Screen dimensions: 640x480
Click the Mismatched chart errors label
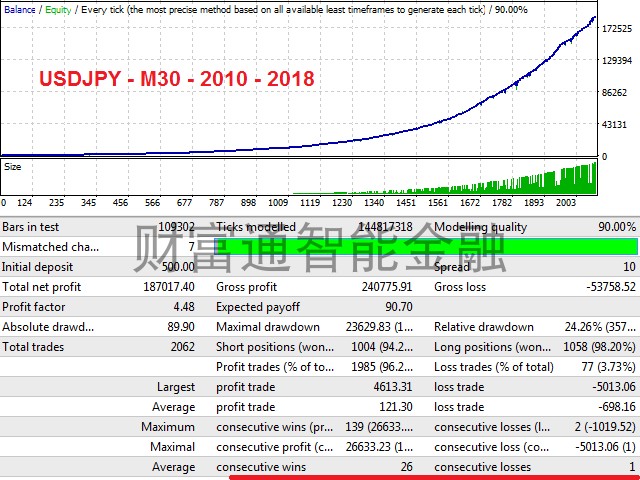51,247
